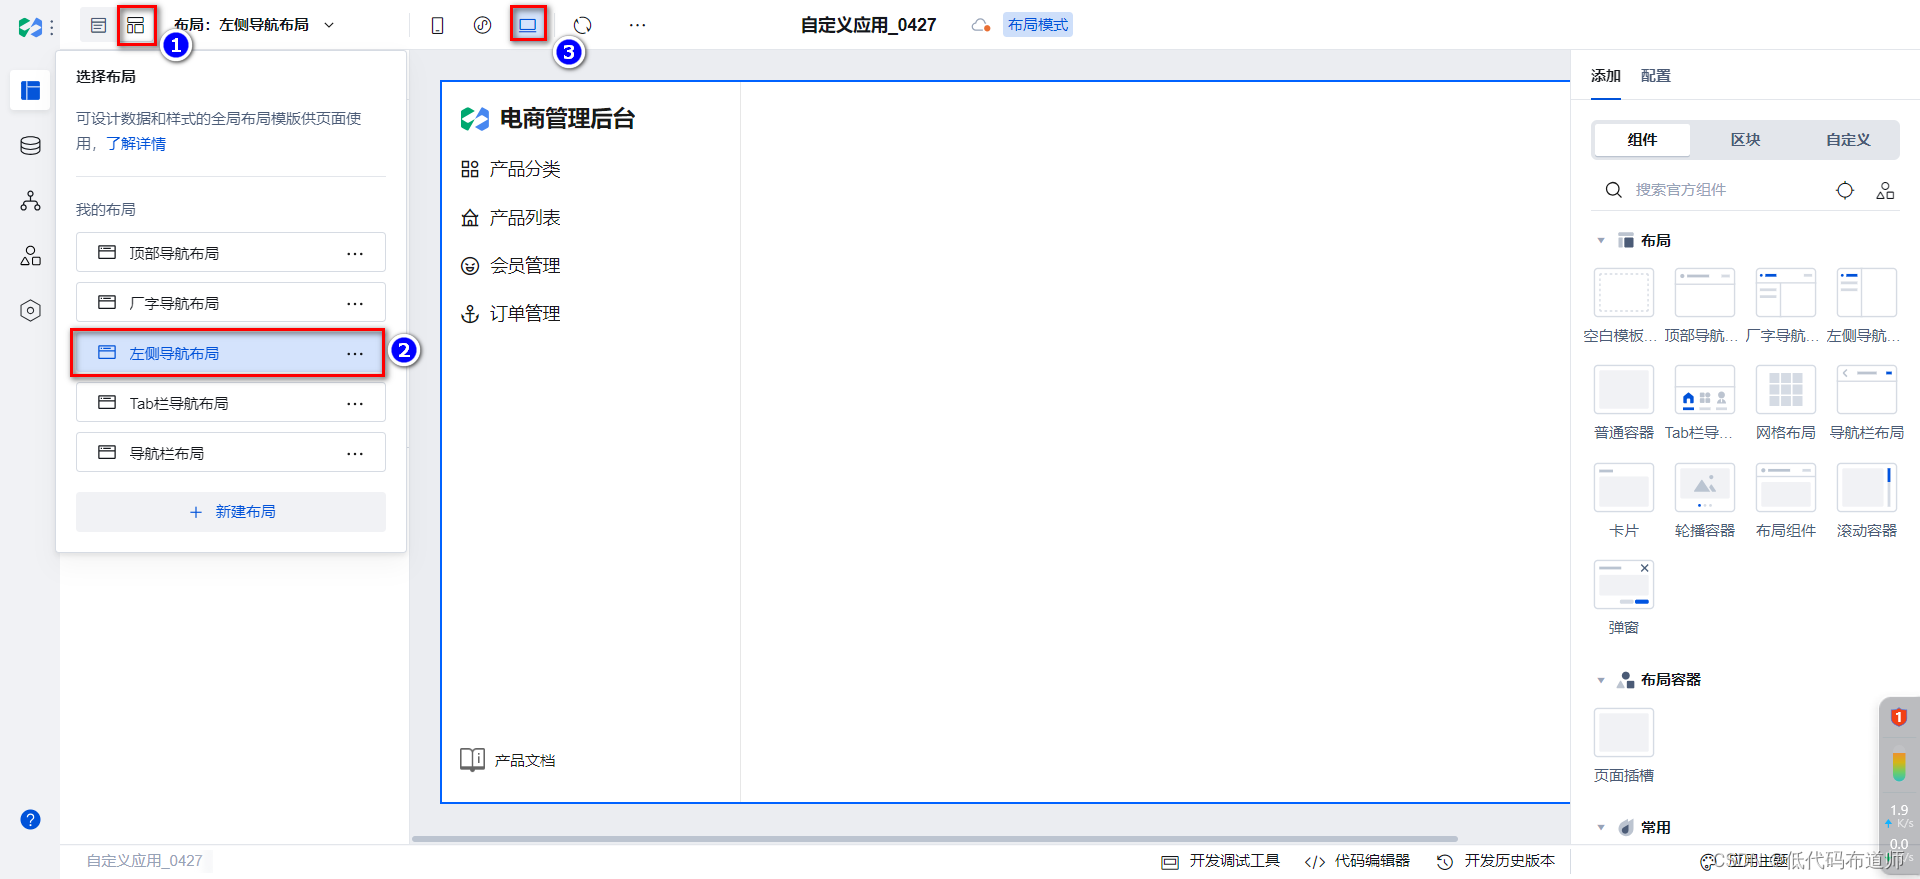
Task: Add the 布局组件 component
Action: tap(1786, 488)
